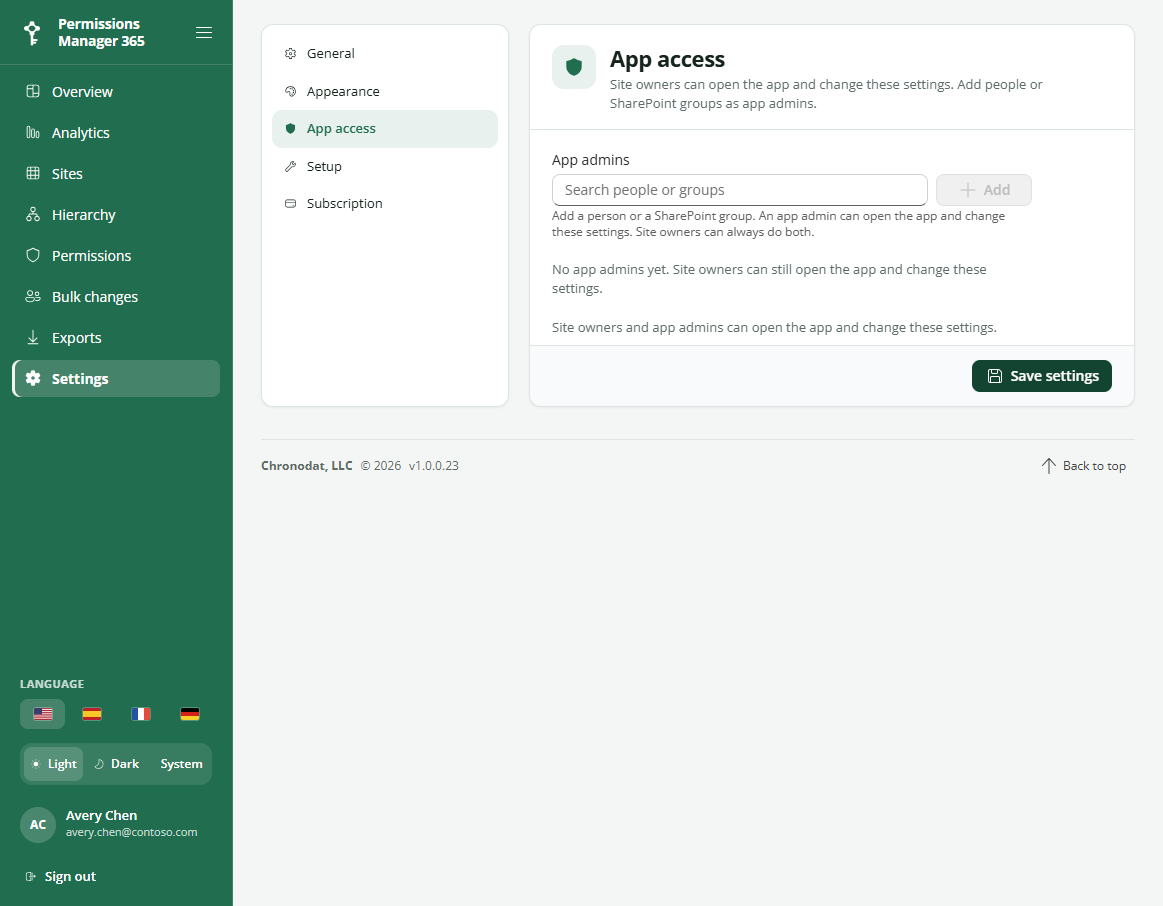1163x906 pixels.
Task: Click the Save settings button
Action: coord(1041,376)
